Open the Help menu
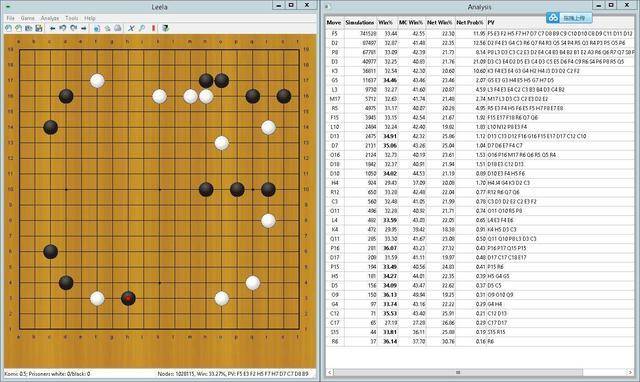Screen dimensions: 640x382 click(90, 18)
